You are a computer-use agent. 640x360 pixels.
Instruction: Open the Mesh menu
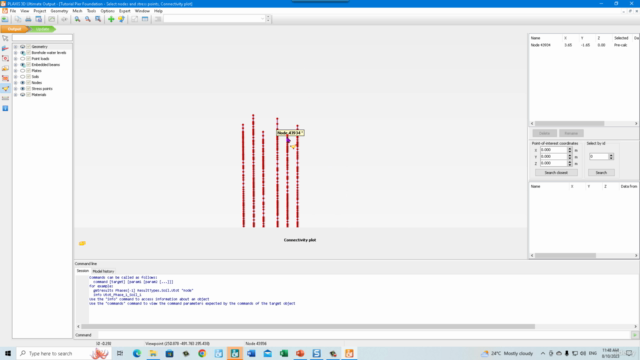tap(77, 11)
